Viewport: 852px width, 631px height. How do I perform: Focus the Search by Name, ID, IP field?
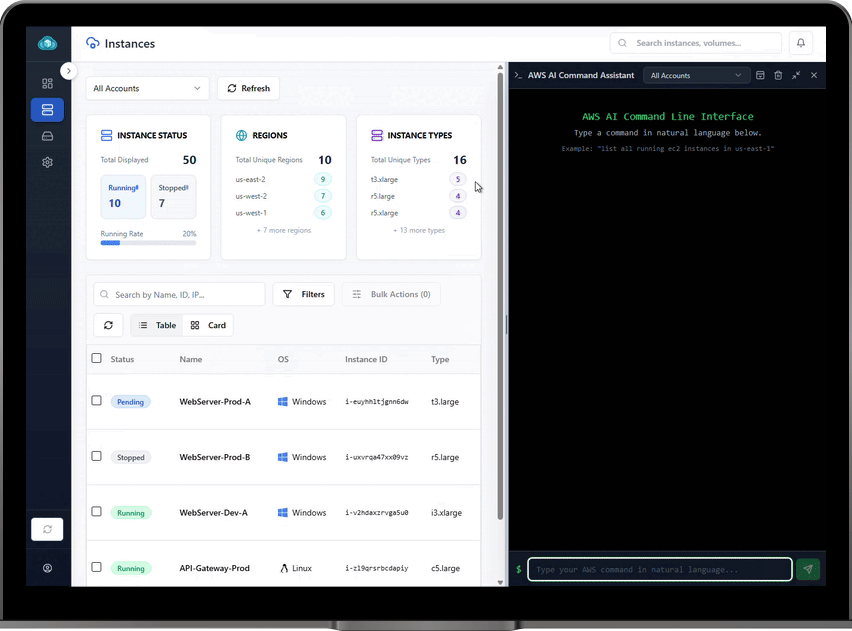pos(179,294)
